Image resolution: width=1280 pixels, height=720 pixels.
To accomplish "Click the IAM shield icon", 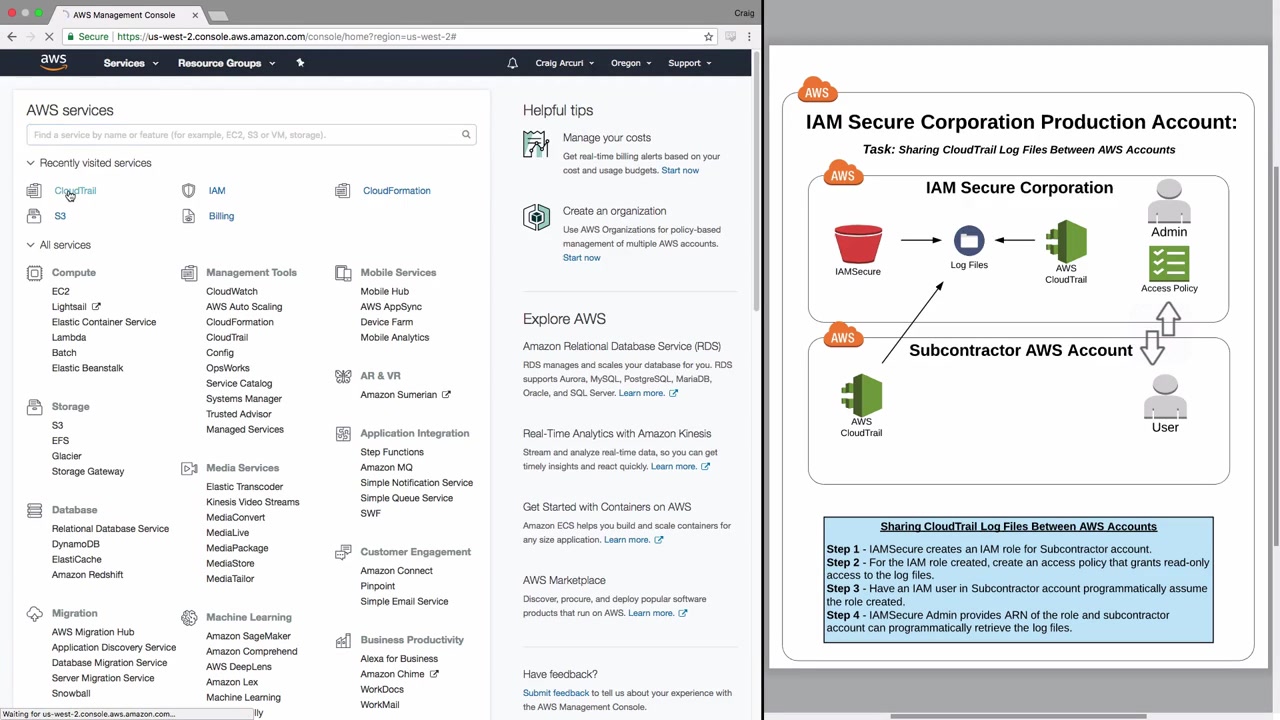I will click(x=189, y=191).
